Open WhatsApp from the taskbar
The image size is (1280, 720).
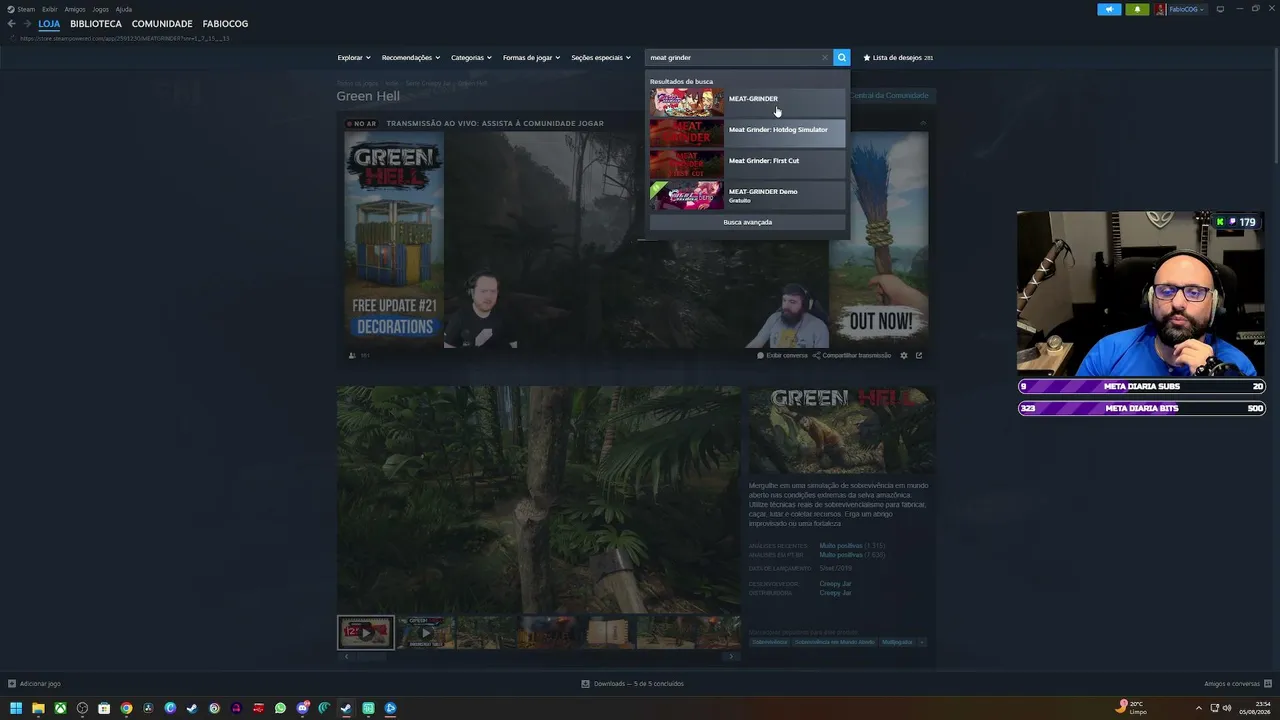pyautogui.click(x=280, y=708)
